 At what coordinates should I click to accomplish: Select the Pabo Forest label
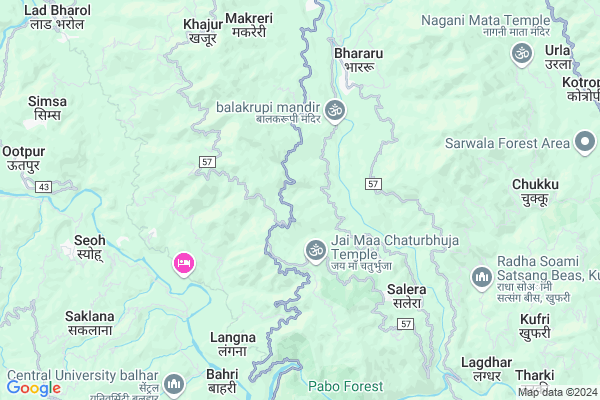(x=346, y=387)
